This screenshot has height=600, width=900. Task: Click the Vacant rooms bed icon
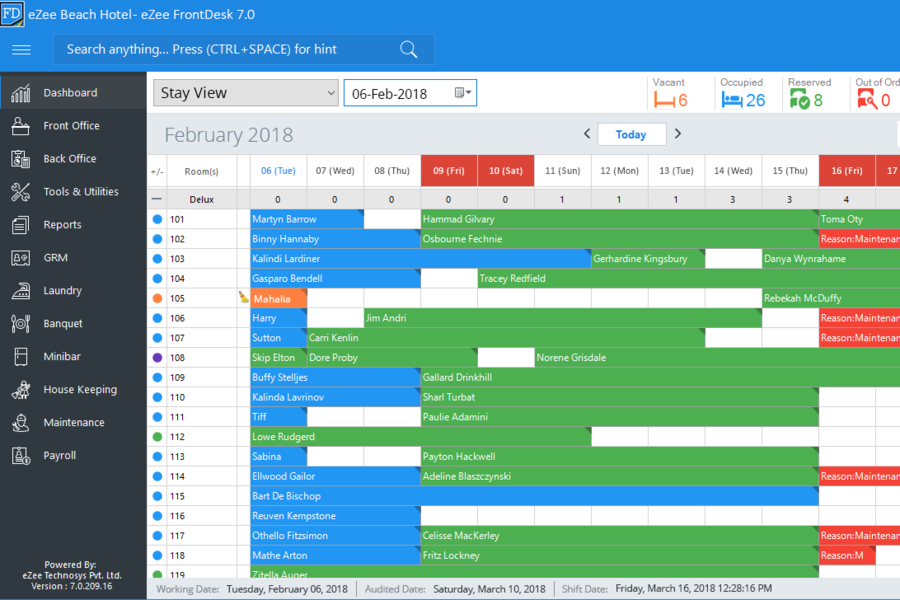click(664, 100)
